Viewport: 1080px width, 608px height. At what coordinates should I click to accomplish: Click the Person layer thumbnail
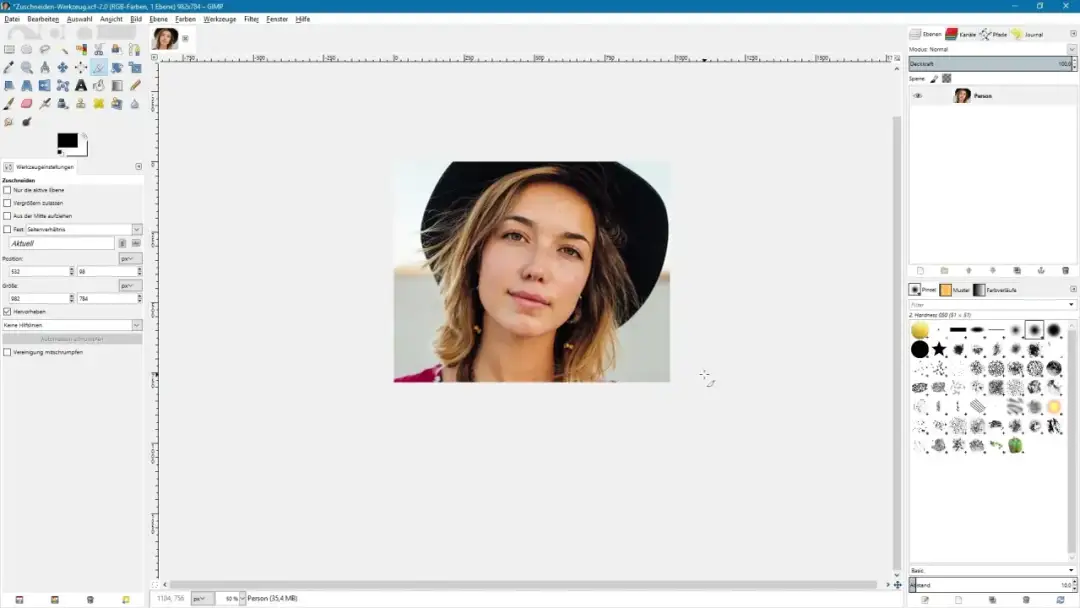962,96
